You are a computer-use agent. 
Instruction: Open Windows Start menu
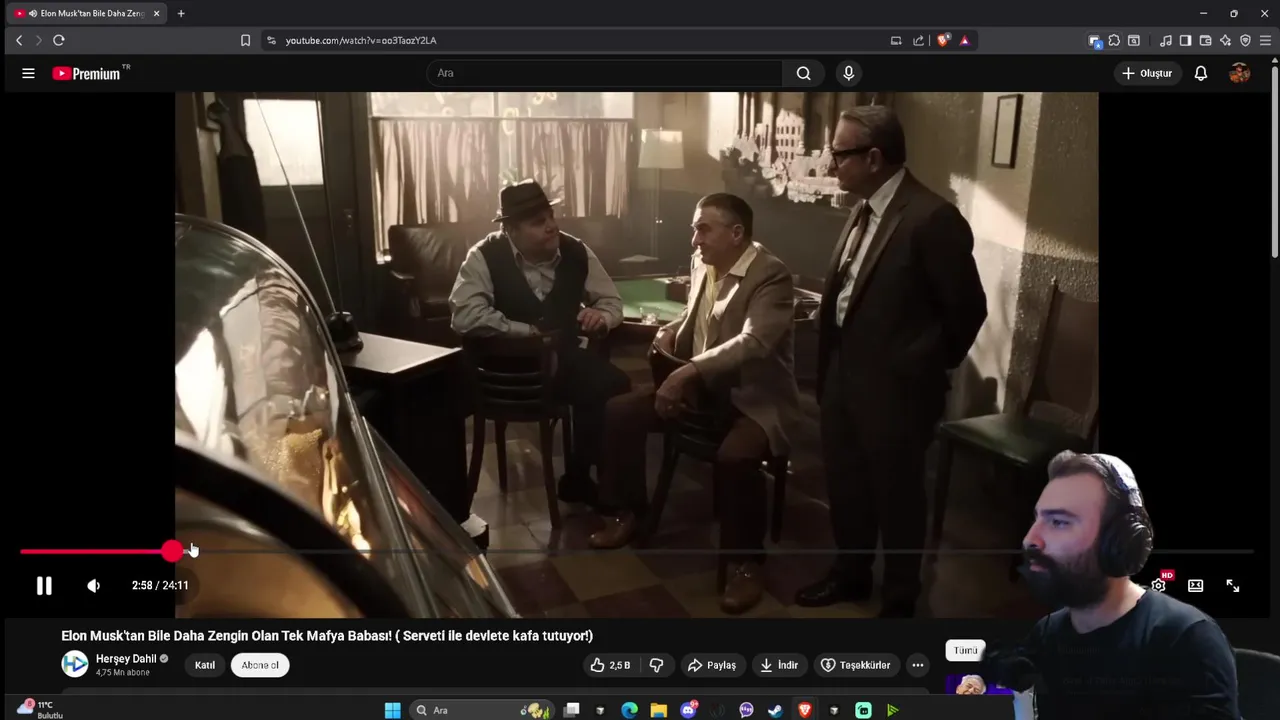tap(392, 710)
